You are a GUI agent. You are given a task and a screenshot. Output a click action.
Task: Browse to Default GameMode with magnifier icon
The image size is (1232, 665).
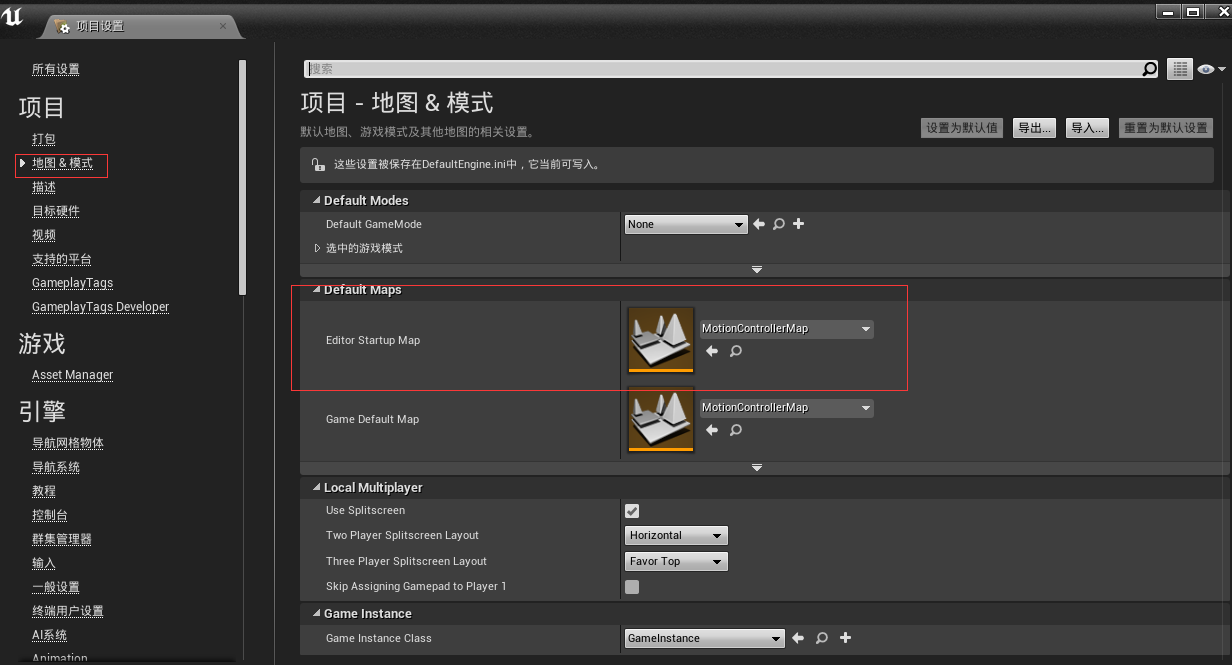779,224
